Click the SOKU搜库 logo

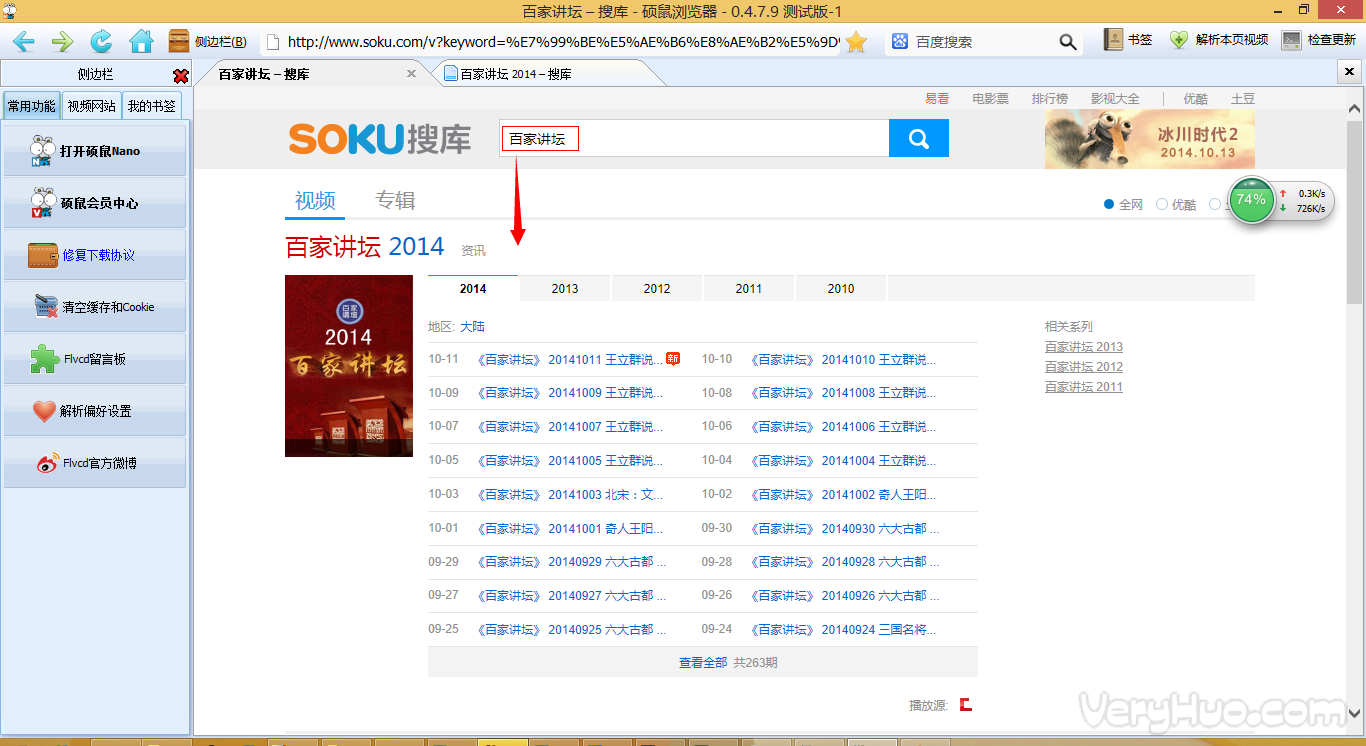tap(380, 139)
